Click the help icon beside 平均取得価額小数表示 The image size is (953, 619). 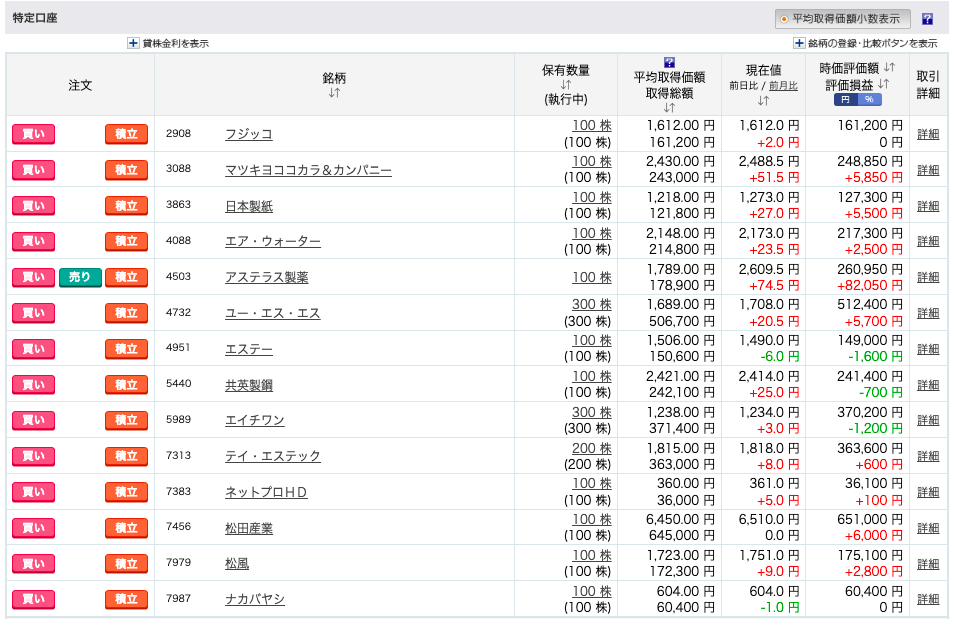[927, 19]
